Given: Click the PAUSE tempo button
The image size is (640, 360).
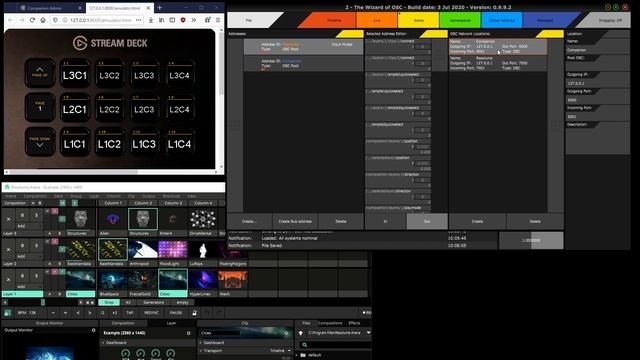Looking at the screenshot, I should click(176, 313).
